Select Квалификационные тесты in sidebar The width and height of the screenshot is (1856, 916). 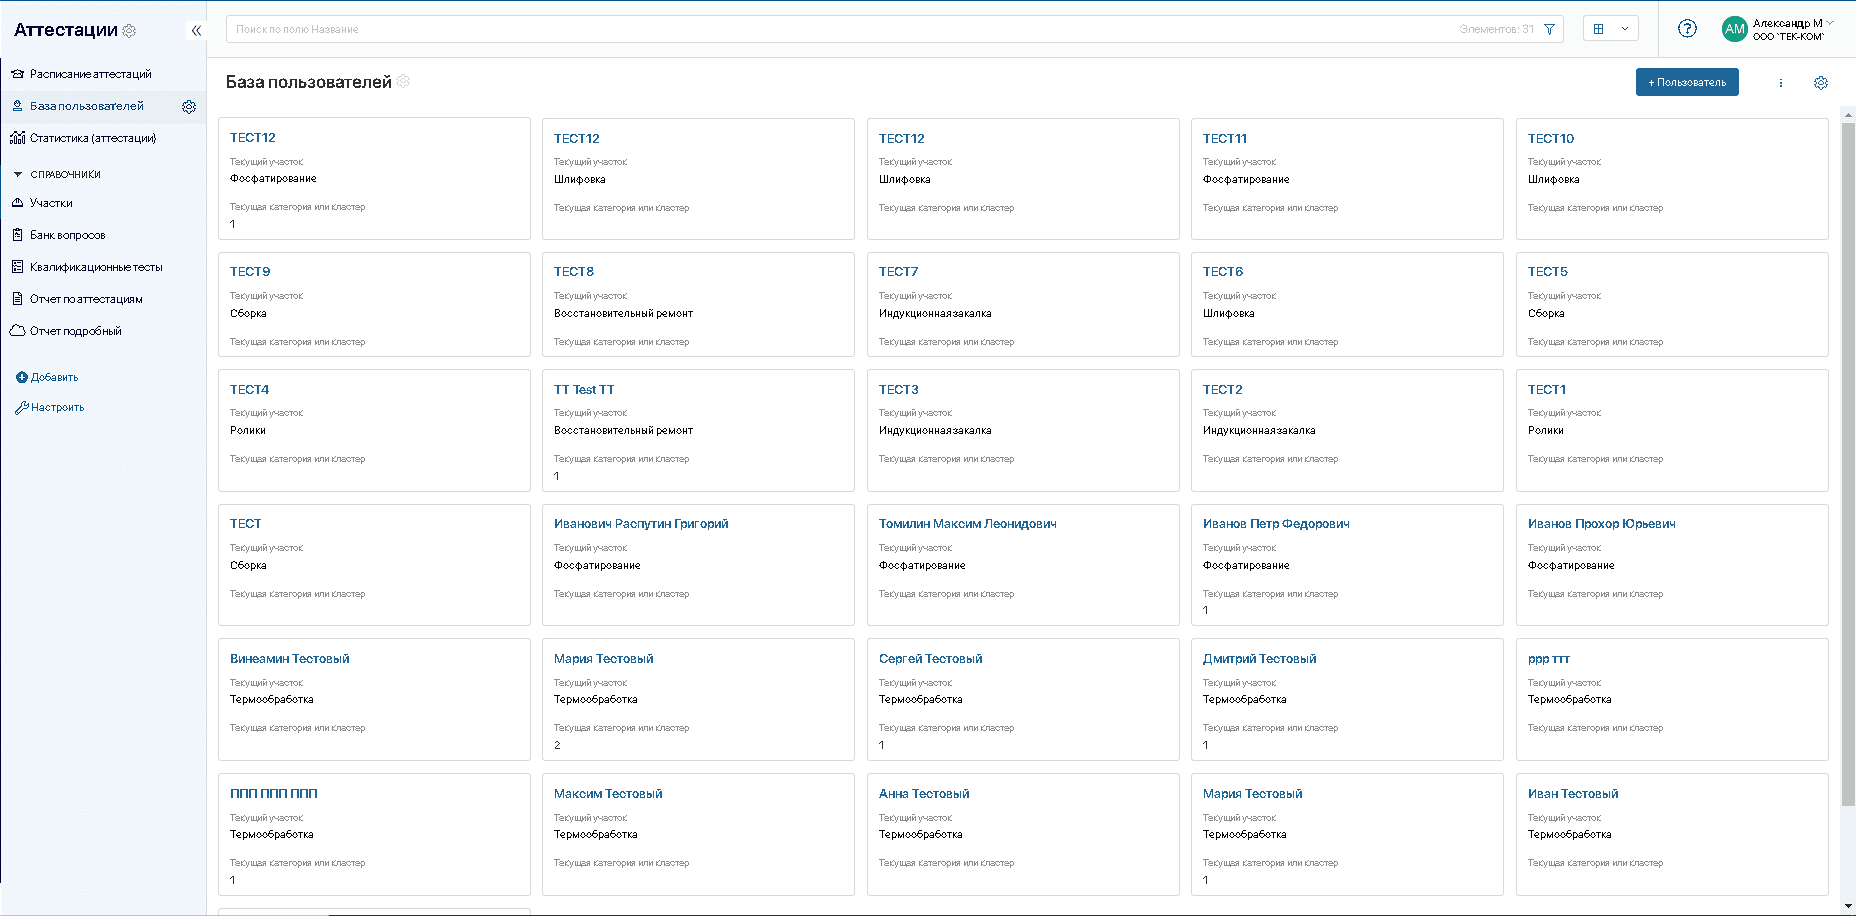pyautogui.click(x=95, y=267)
